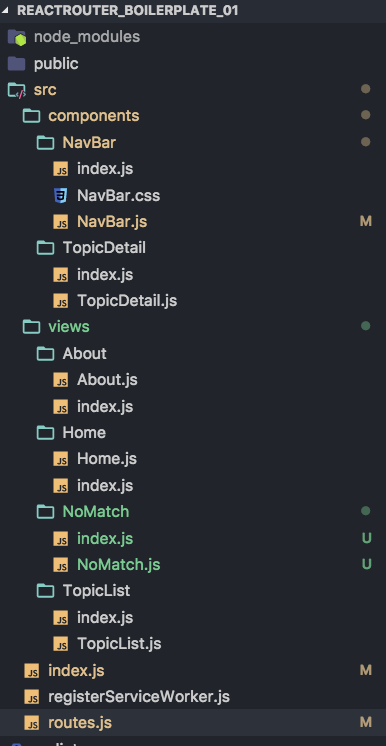Collapse the NavBar folder label

[x=89, y=143]
